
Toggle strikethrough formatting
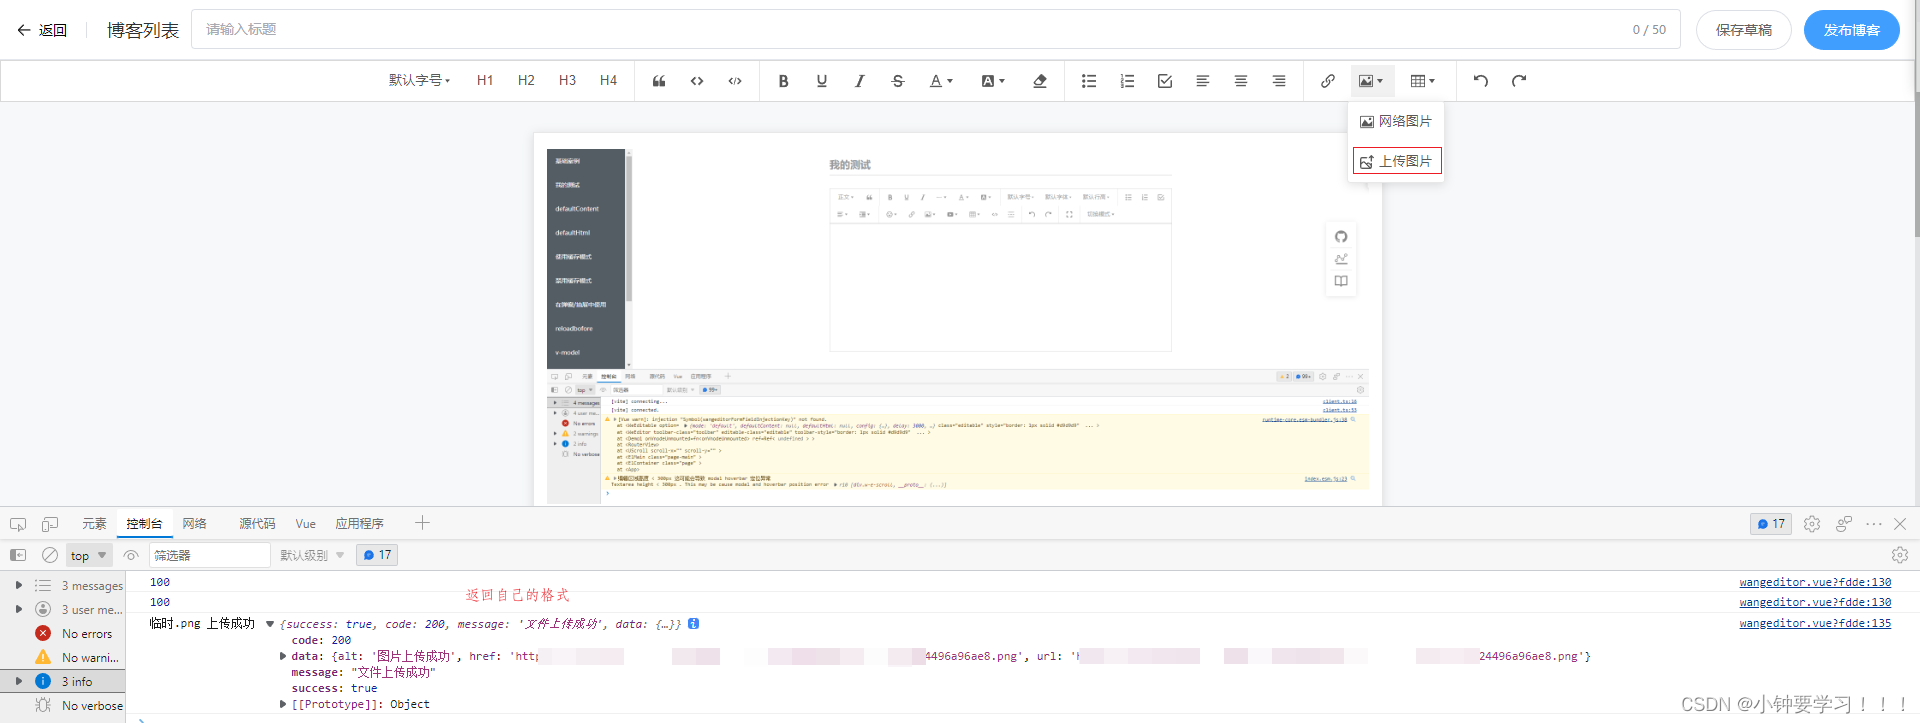[x=898, y=81]
